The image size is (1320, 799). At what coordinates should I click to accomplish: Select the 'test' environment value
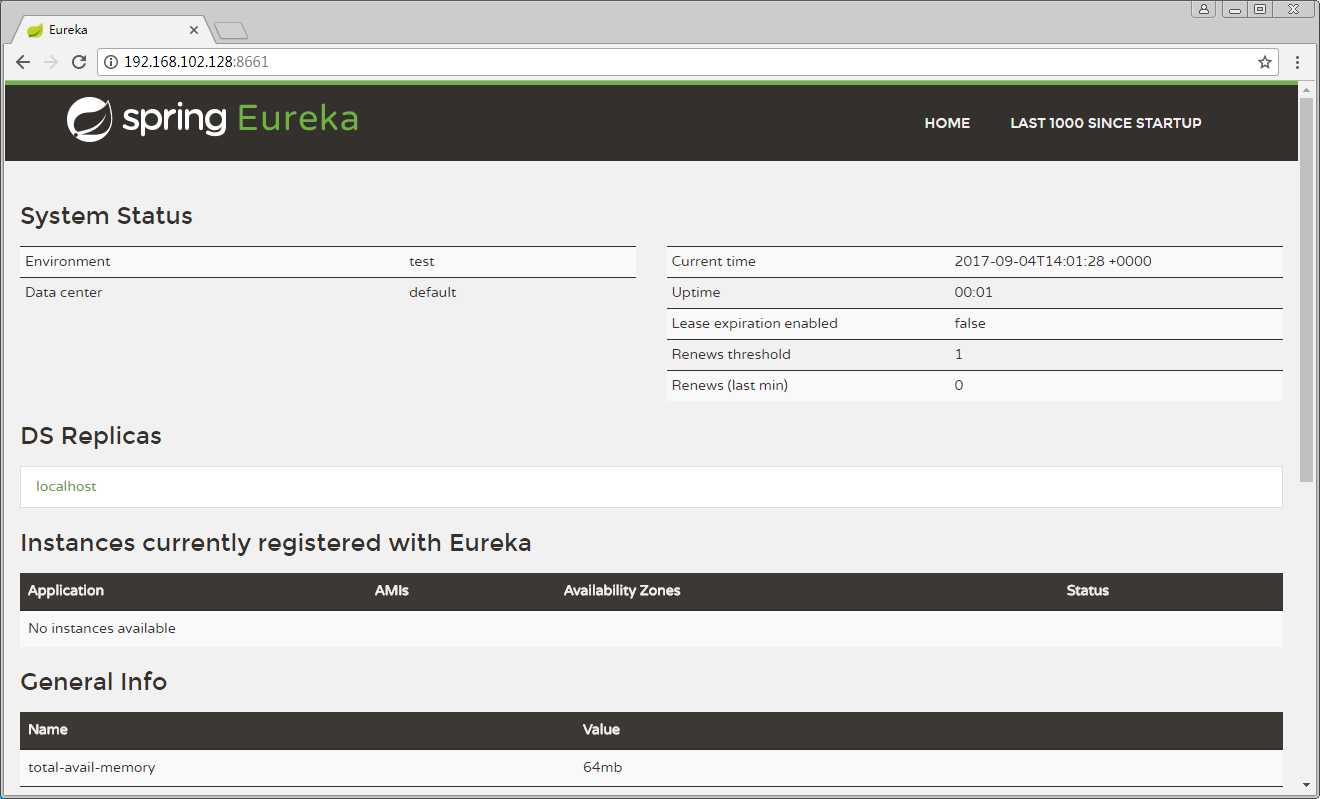tap(422, 261)
